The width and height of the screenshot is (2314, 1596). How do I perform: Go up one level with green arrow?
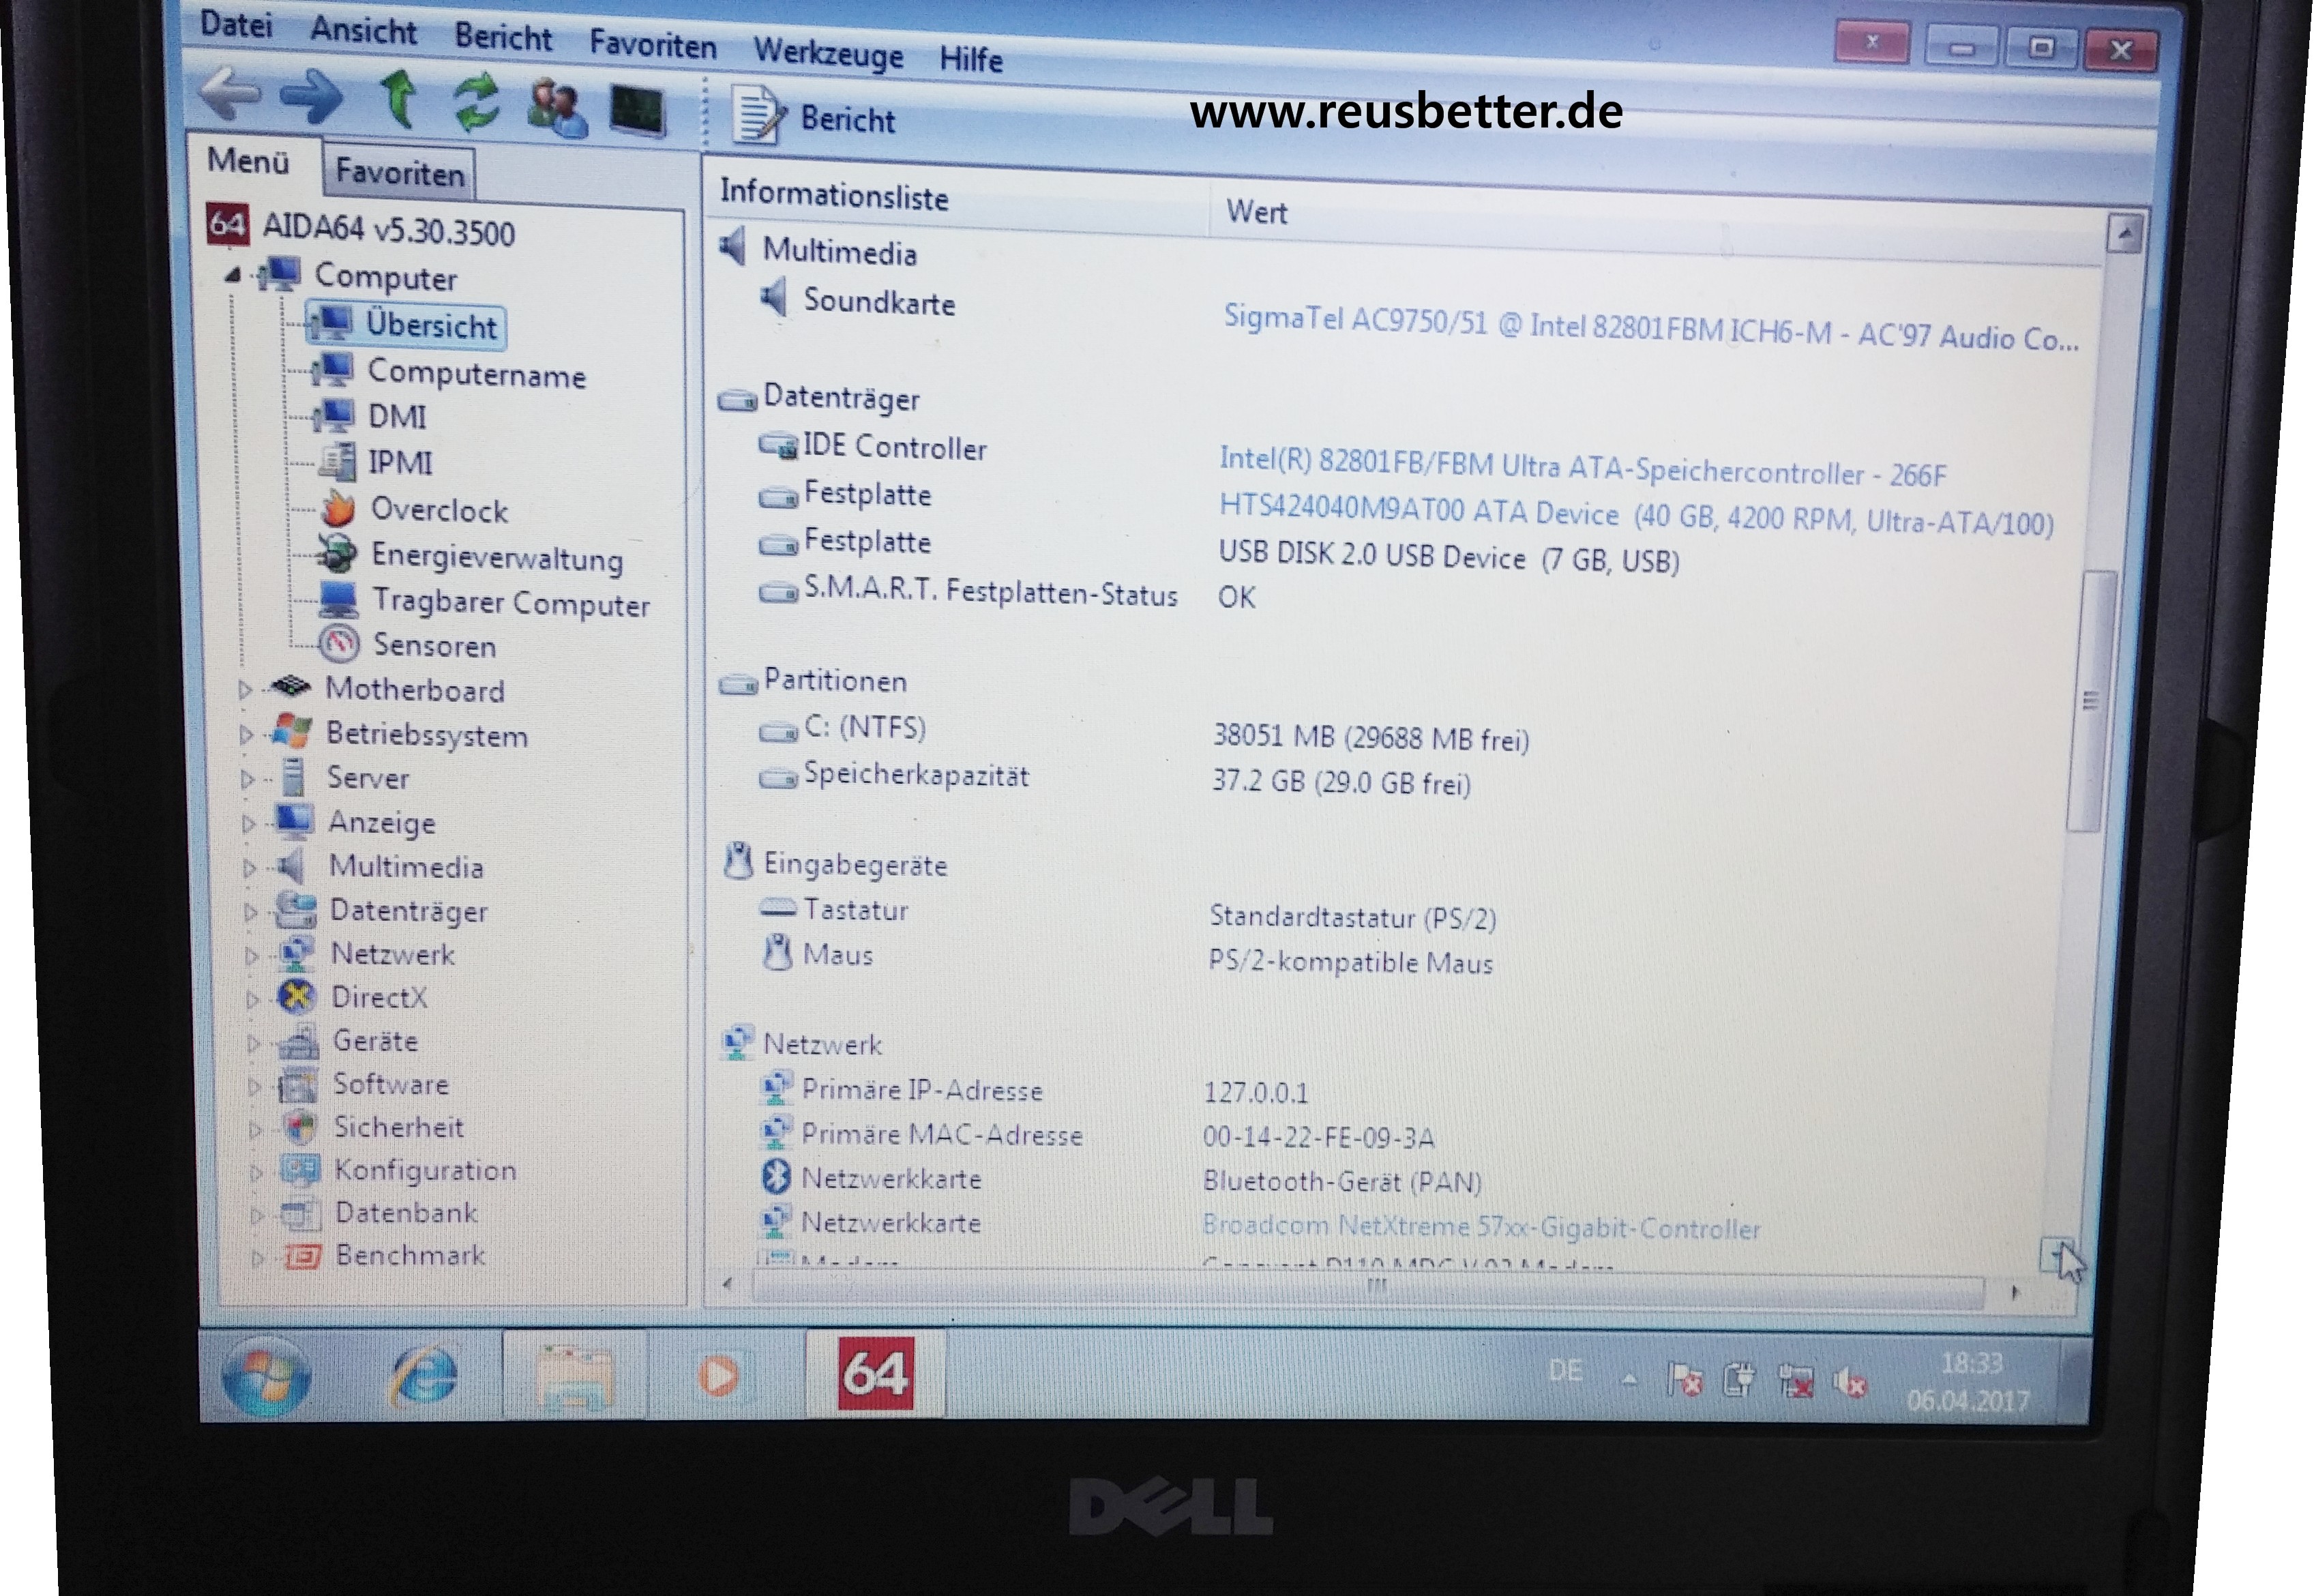[399, 99]
